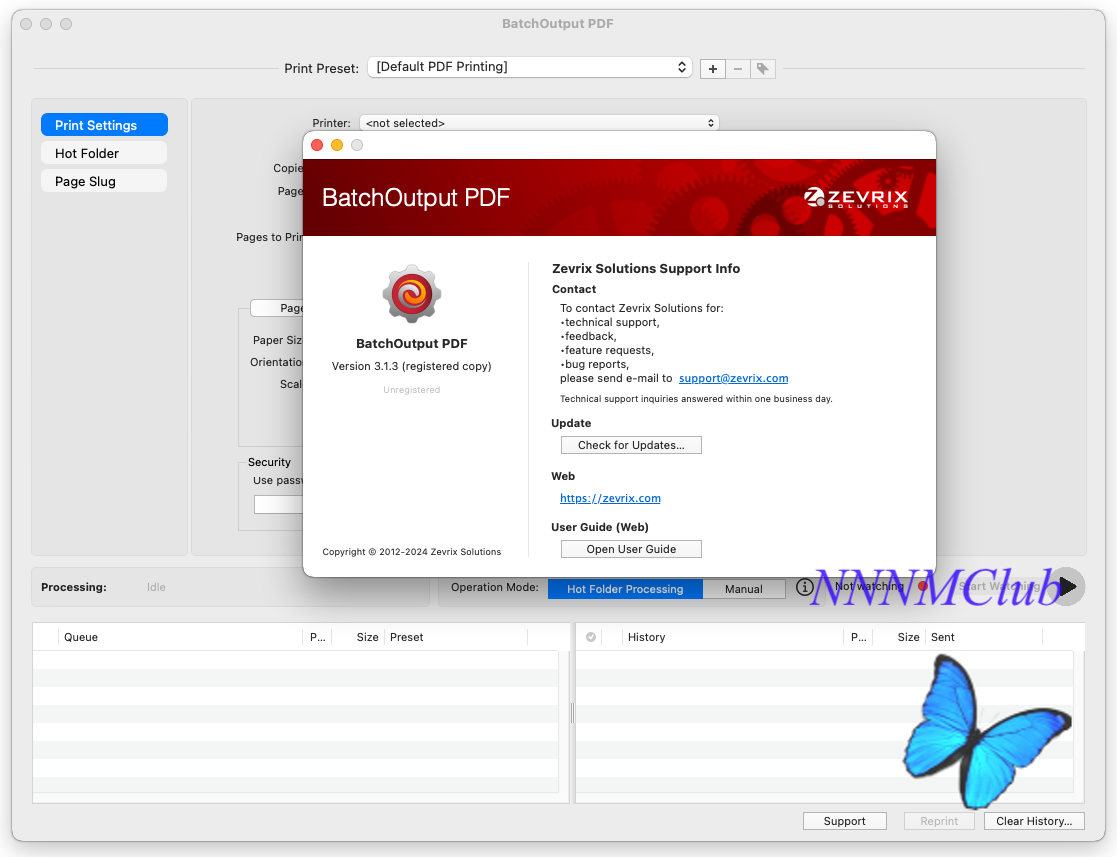
Task: Select Print Settings in sidebar
Action: [x=105, y=125]
